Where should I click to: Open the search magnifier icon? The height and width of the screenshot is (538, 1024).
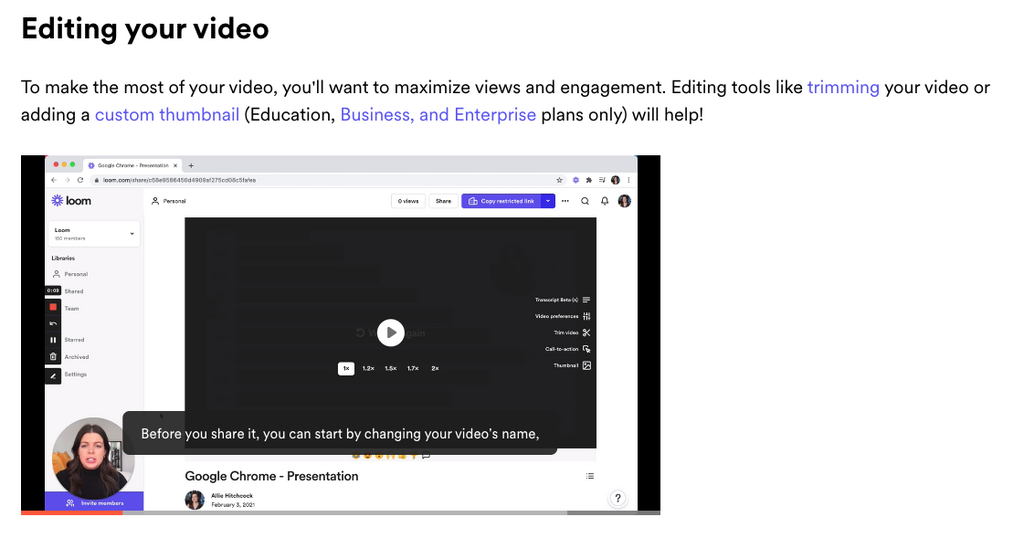coord(585,201)
